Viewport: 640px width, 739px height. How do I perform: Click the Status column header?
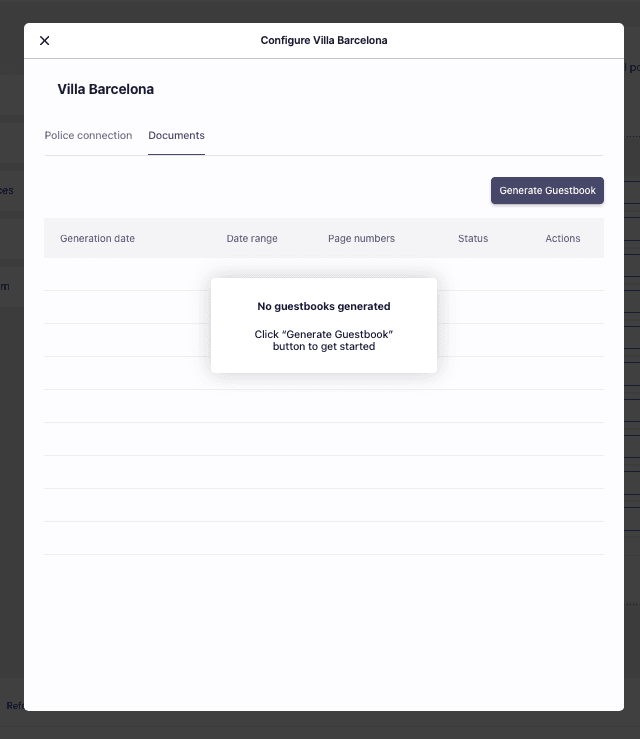(x=473, y=239)
